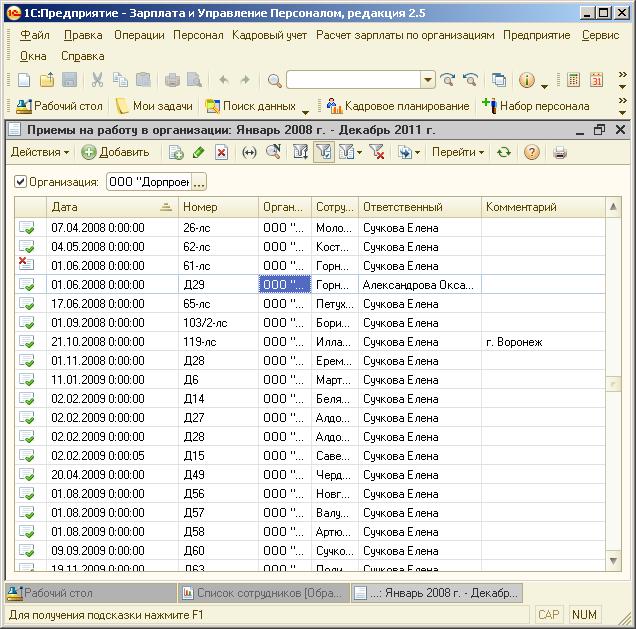Open the Действия dropdown menu

(x=40, y=152)
